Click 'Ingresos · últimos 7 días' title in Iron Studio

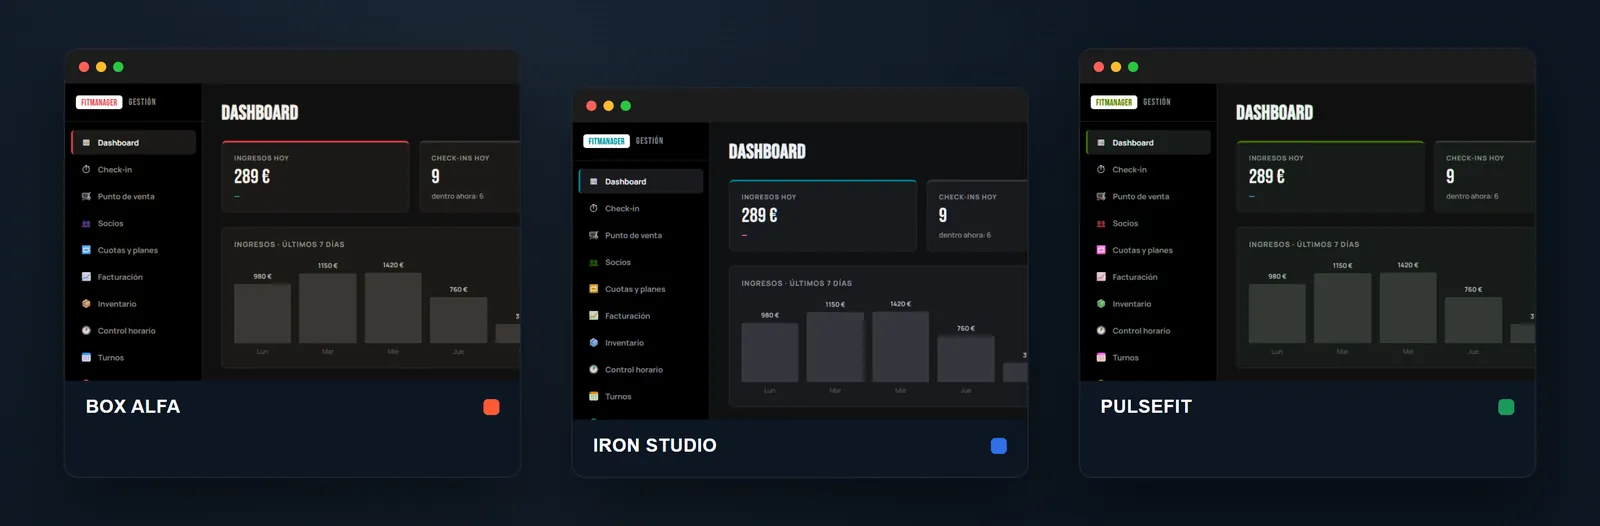click(x=797, y=283)
